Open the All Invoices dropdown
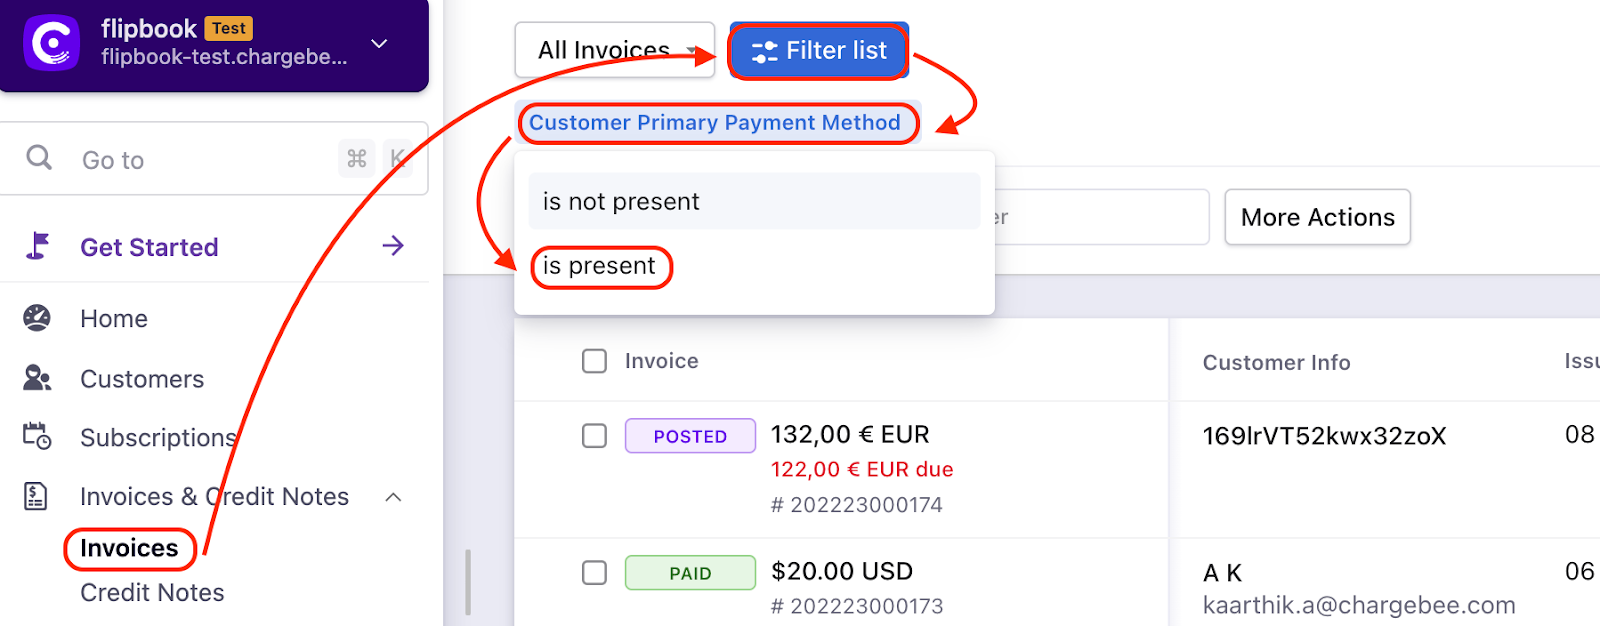This screenshot has height=626, width=1600. pos(614,50)
